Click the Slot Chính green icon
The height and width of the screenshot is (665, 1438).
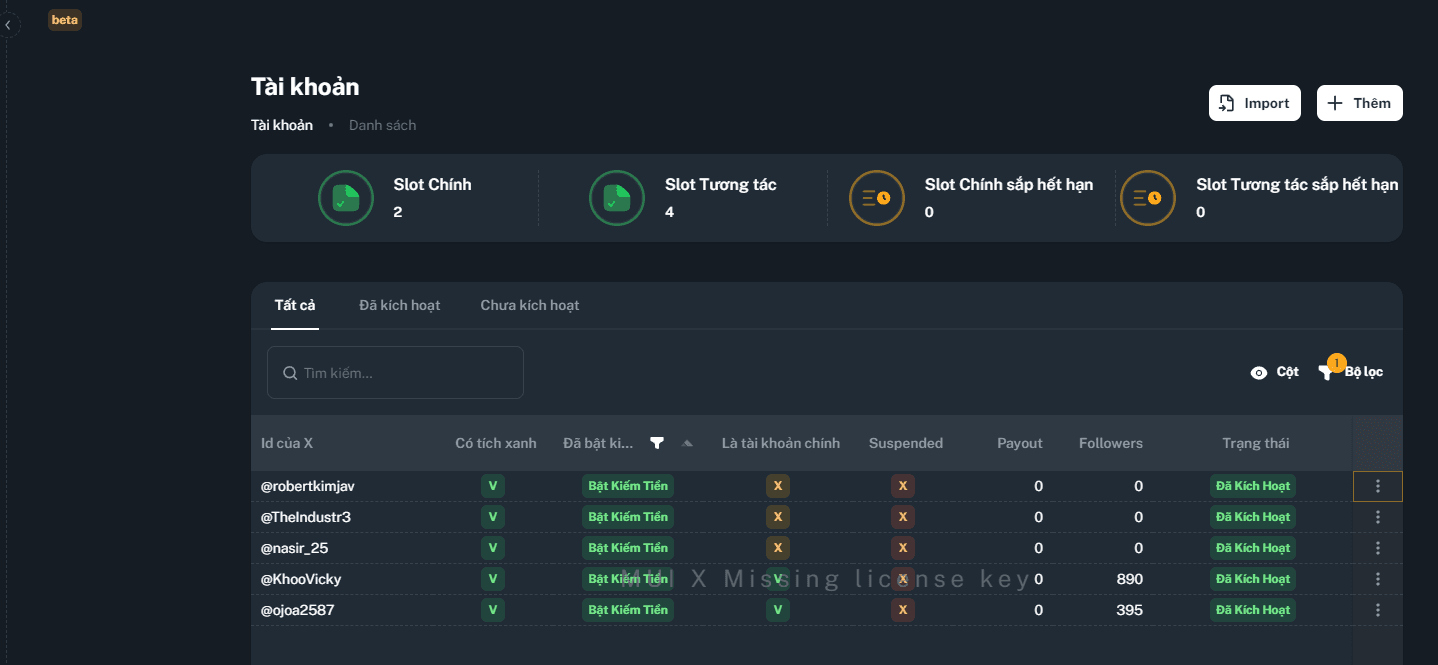point(346,198)
